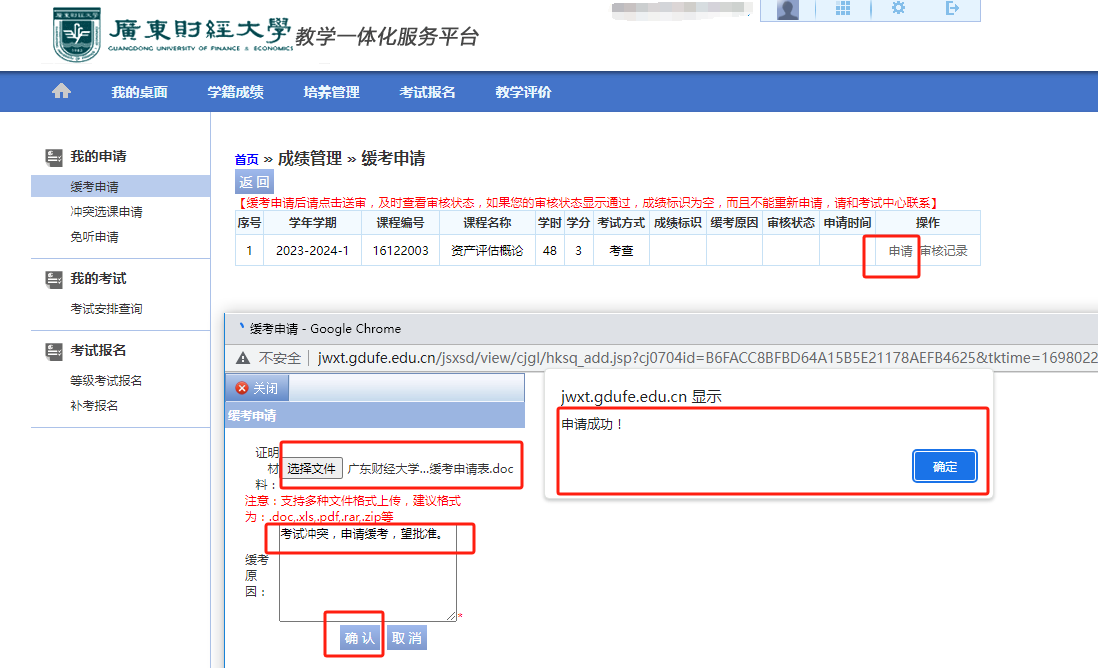
Task: Open the apps grid icon
Action: pyautogui.click(x=843, y=9)
